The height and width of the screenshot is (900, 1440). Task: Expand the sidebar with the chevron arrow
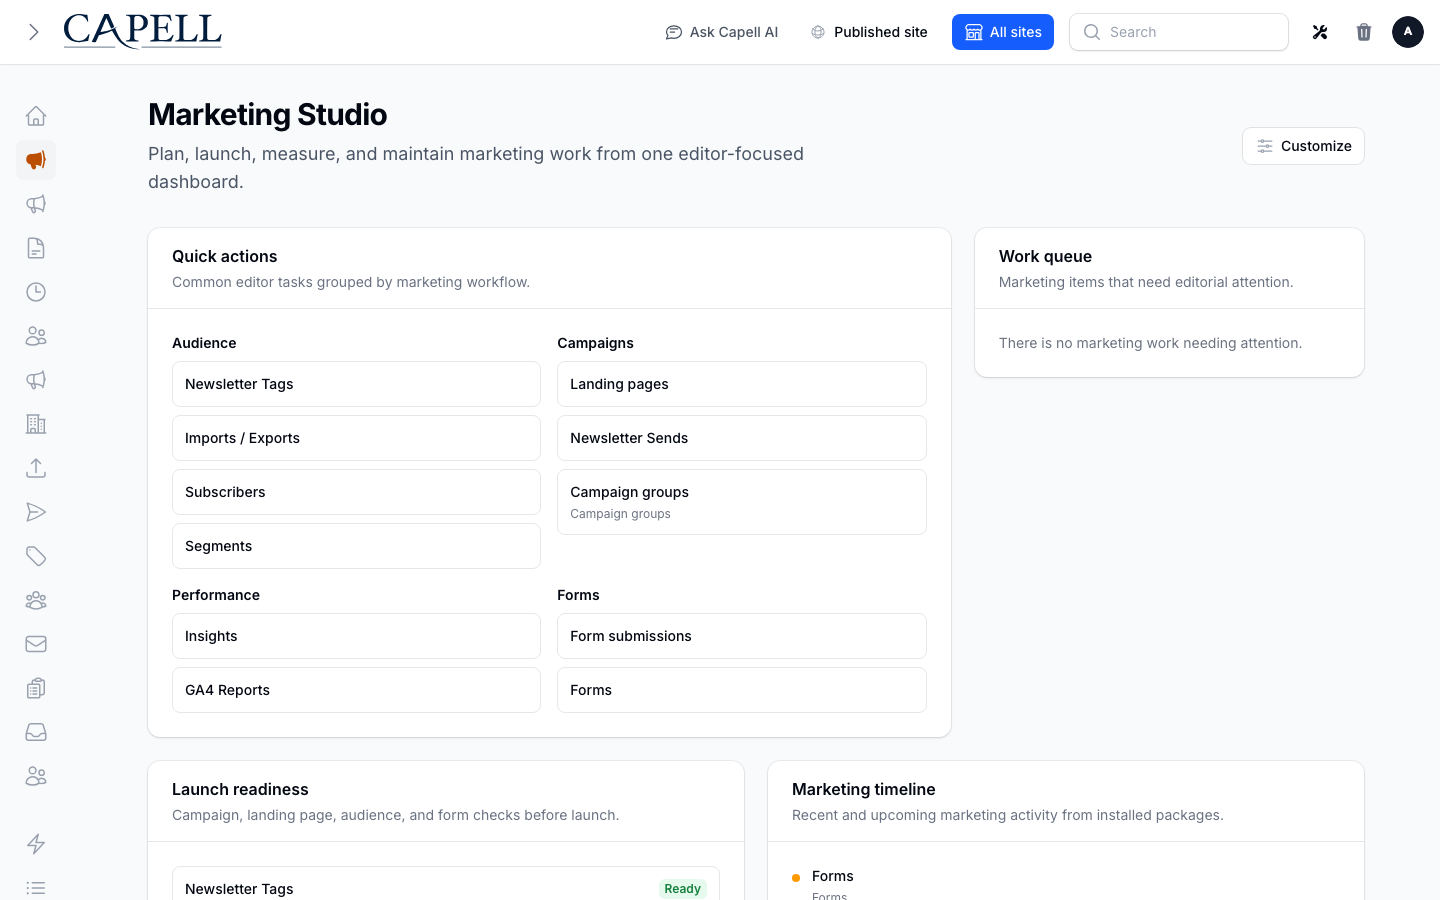point(34,32)
